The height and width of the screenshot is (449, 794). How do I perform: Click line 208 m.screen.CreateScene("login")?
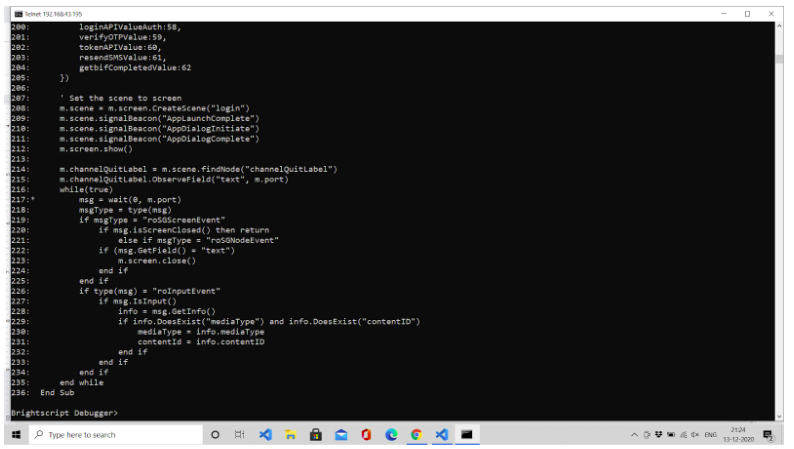[x=154, y=108]
